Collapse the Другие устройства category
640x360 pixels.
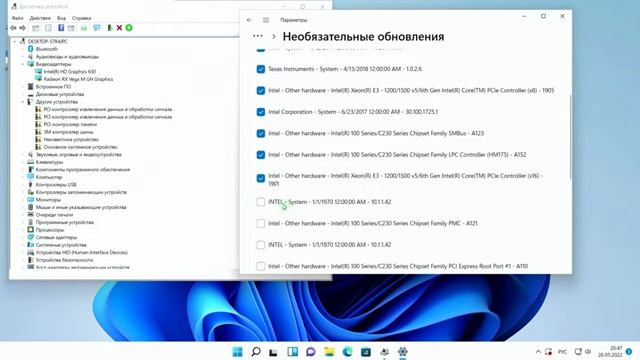click(x=23, y=102)
